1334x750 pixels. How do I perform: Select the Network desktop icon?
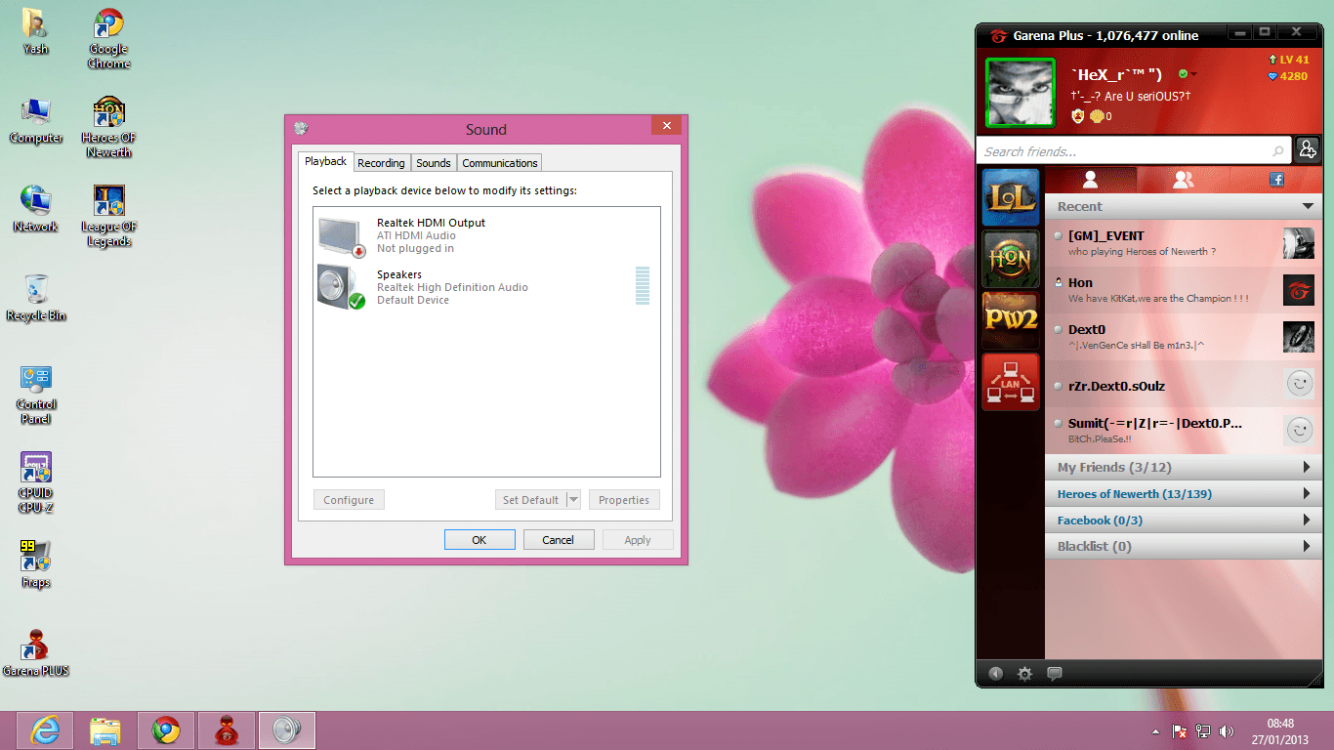[36, 208]
